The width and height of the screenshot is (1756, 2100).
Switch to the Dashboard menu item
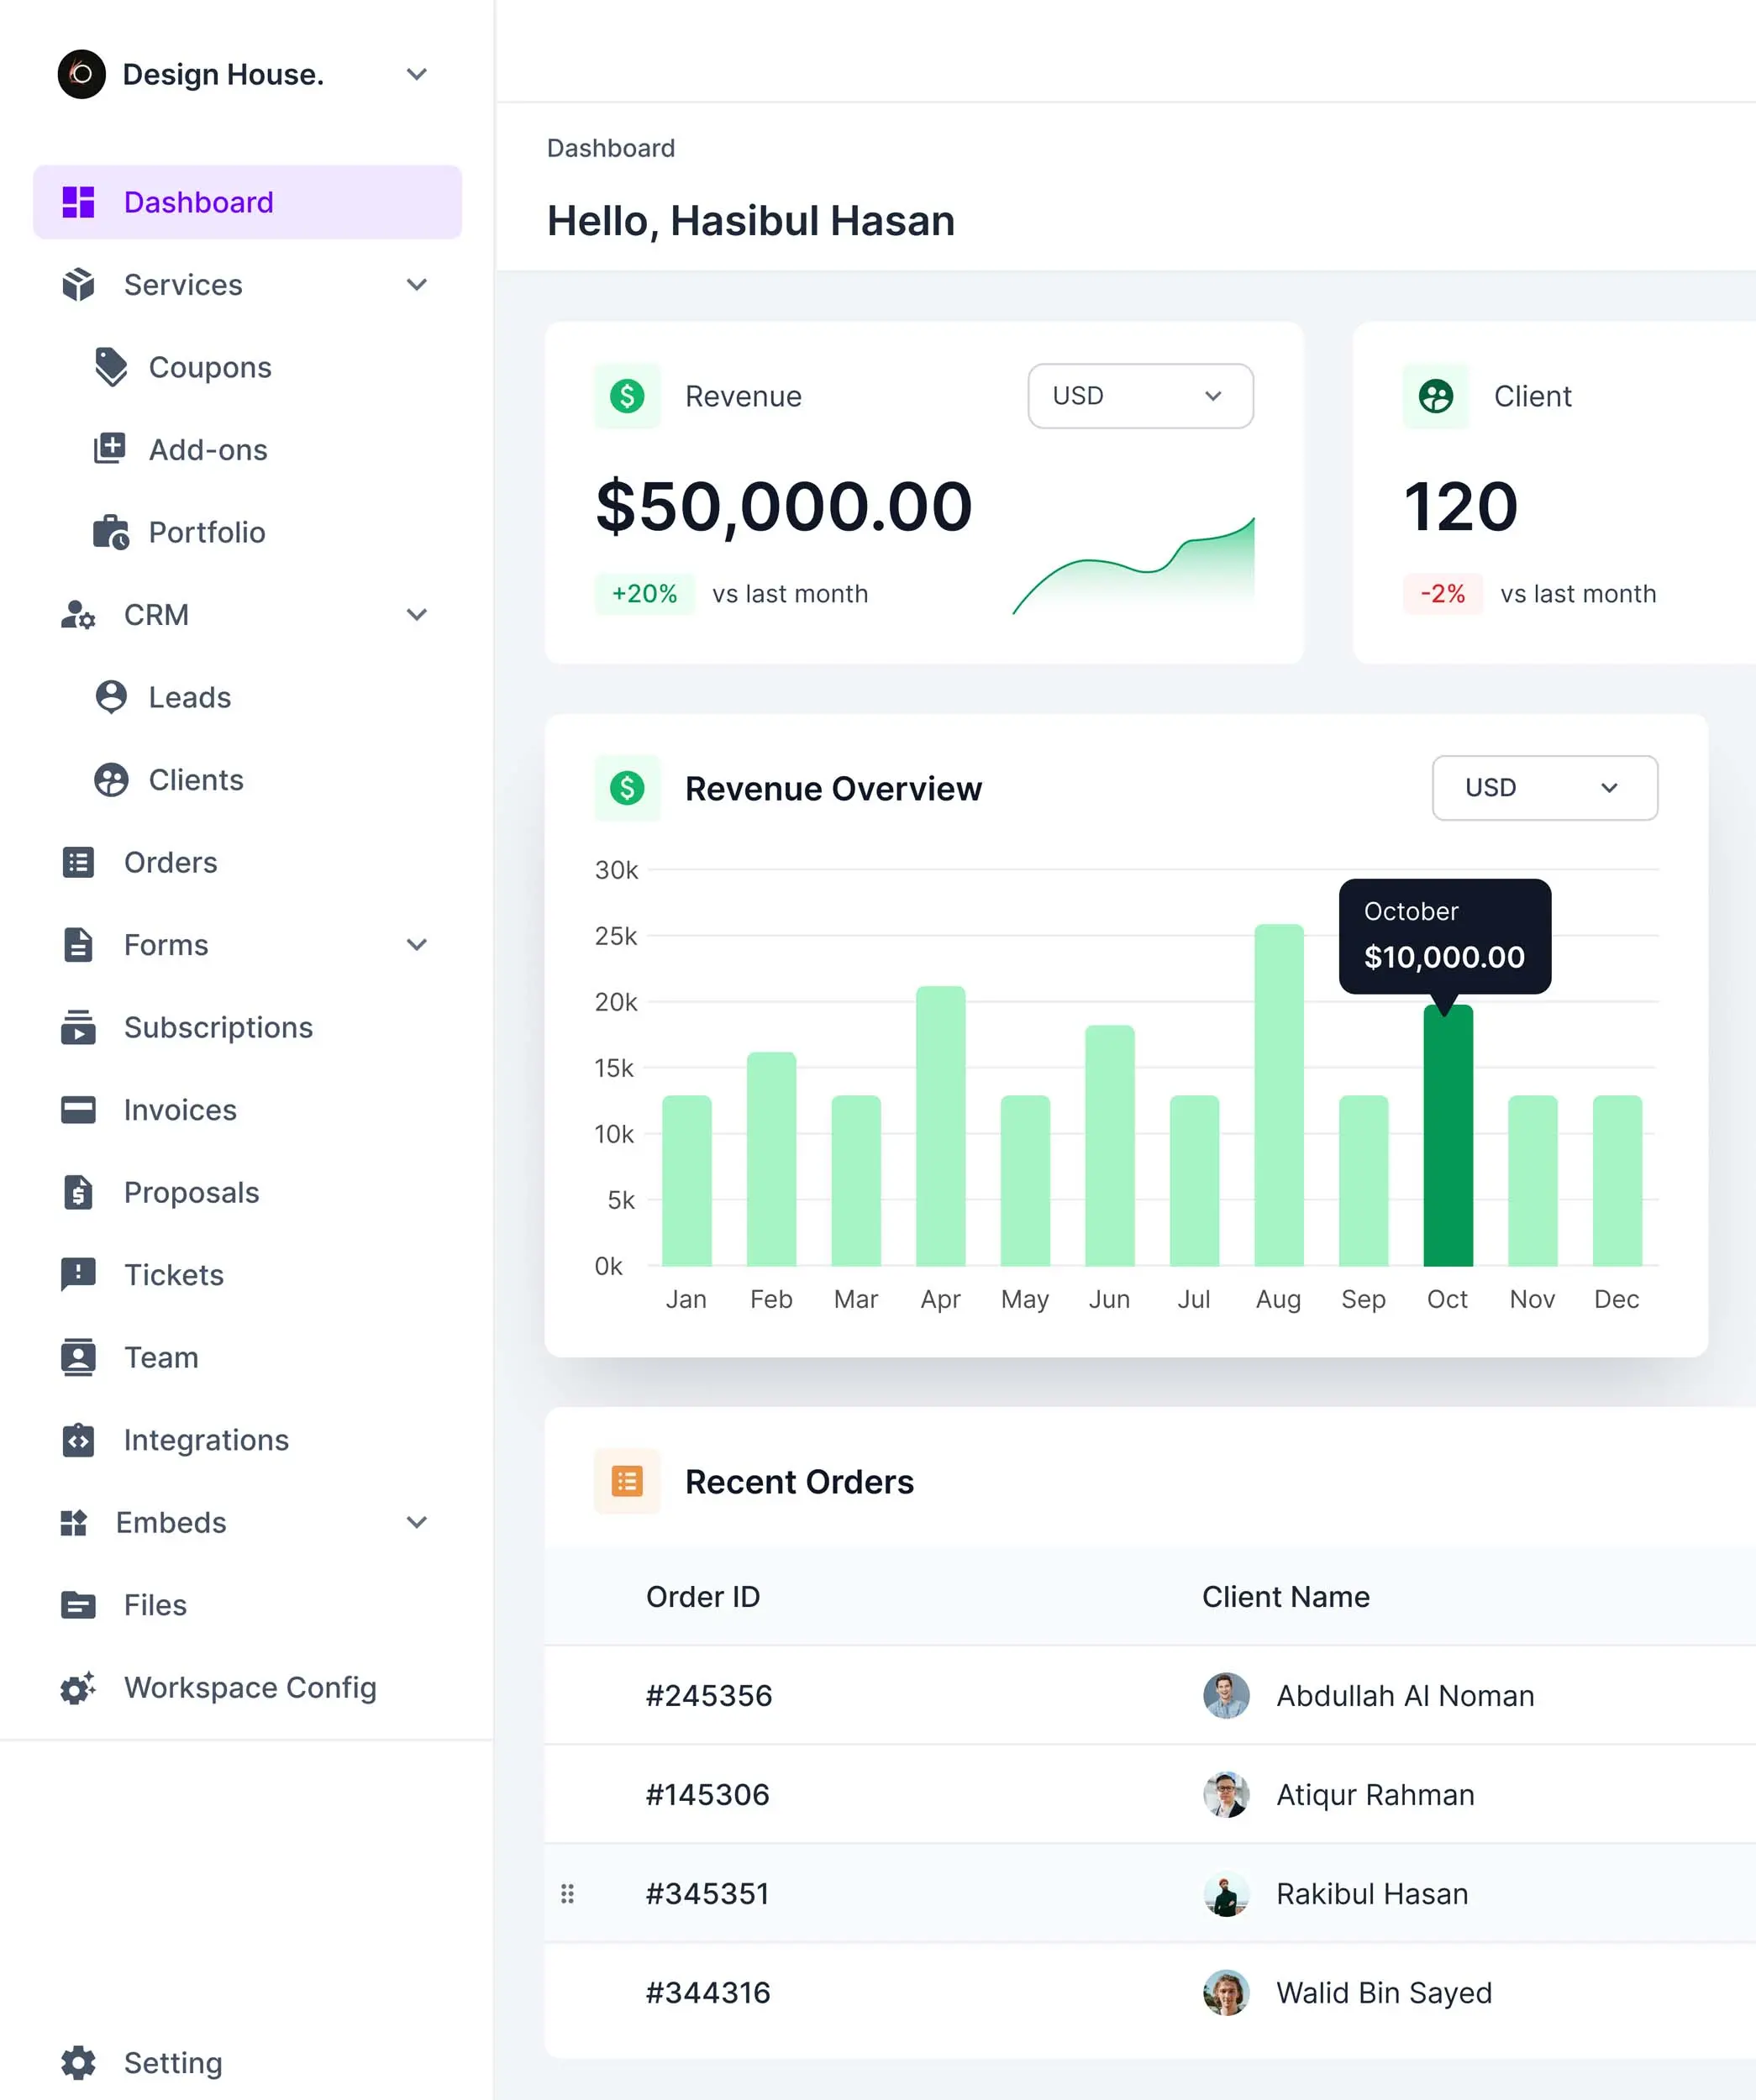198,202
